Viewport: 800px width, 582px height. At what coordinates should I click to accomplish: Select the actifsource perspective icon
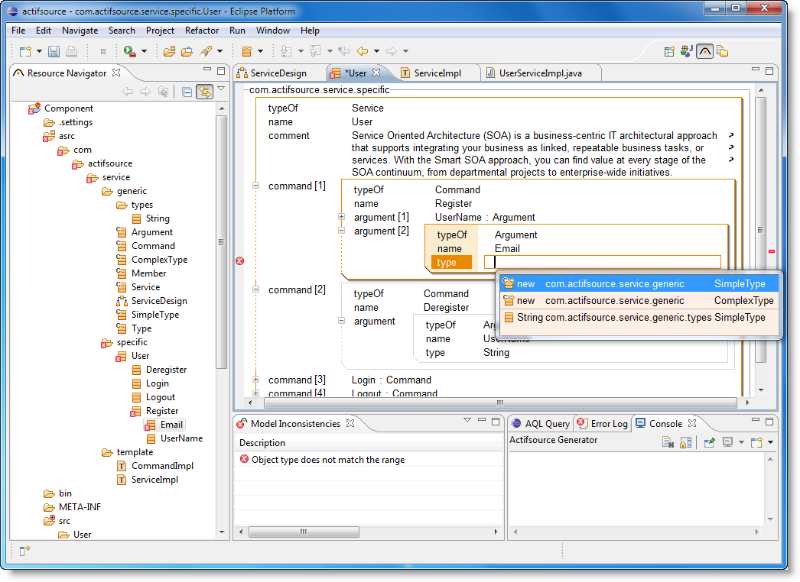(x=705, y=51)
